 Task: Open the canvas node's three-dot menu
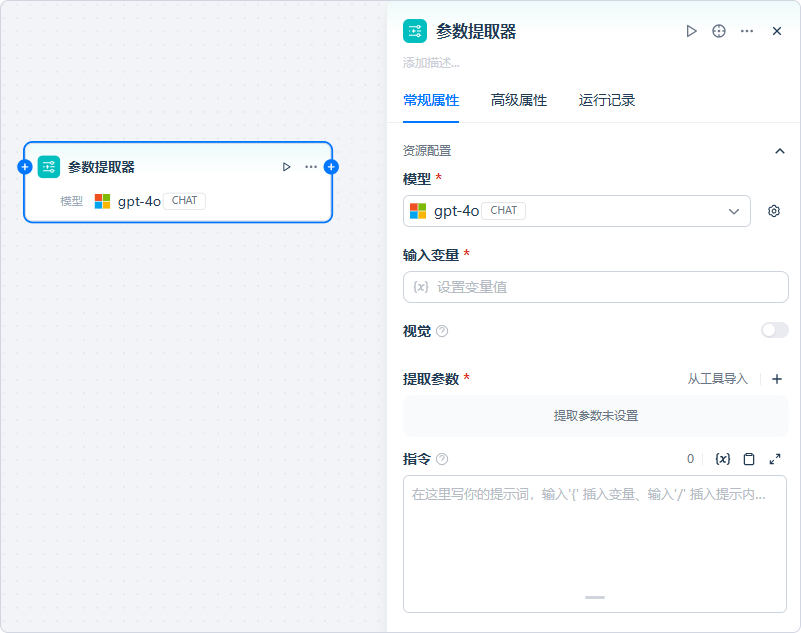click(x=311, y=167)
